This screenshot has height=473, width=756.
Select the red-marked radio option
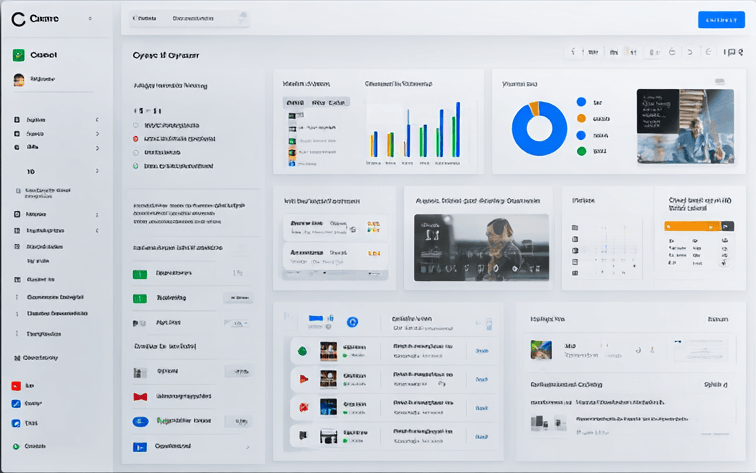click(136, 139)
